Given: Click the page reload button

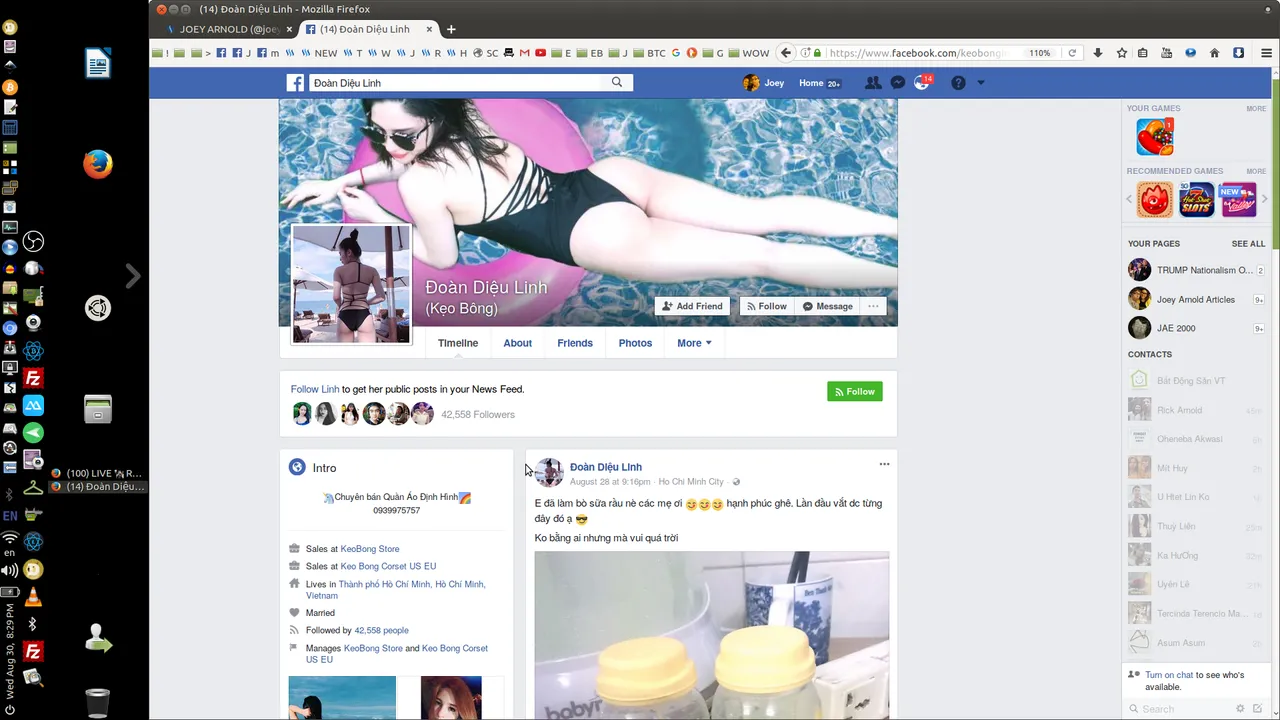Looking at the screenshot, I should (1072, 53).
